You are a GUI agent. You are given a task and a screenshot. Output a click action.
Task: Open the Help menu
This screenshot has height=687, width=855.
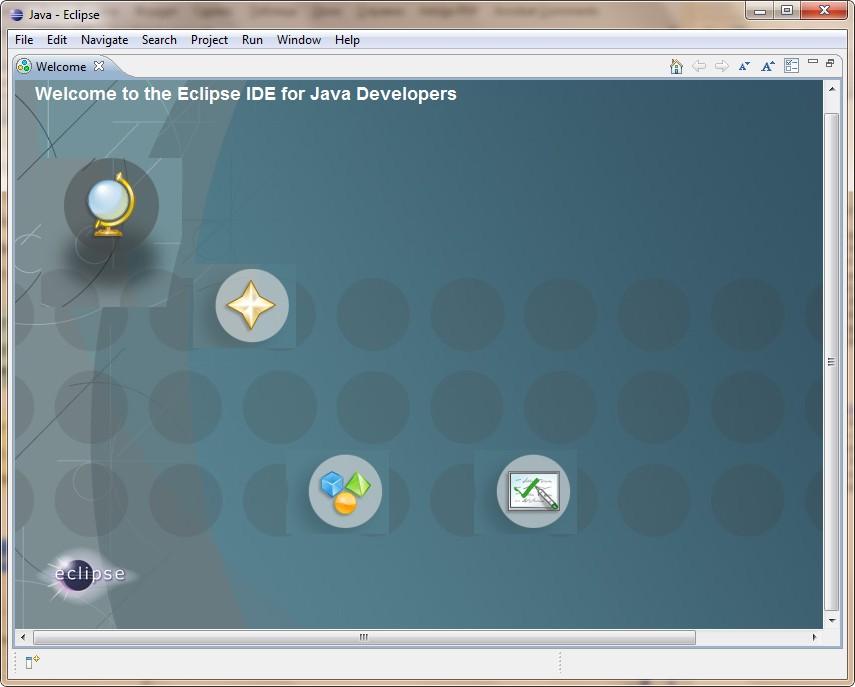[x=347, y=40]
